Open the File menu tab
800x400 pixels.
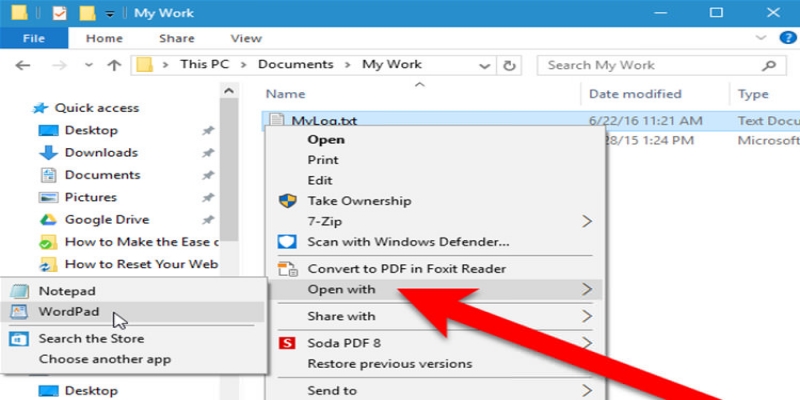33,39
